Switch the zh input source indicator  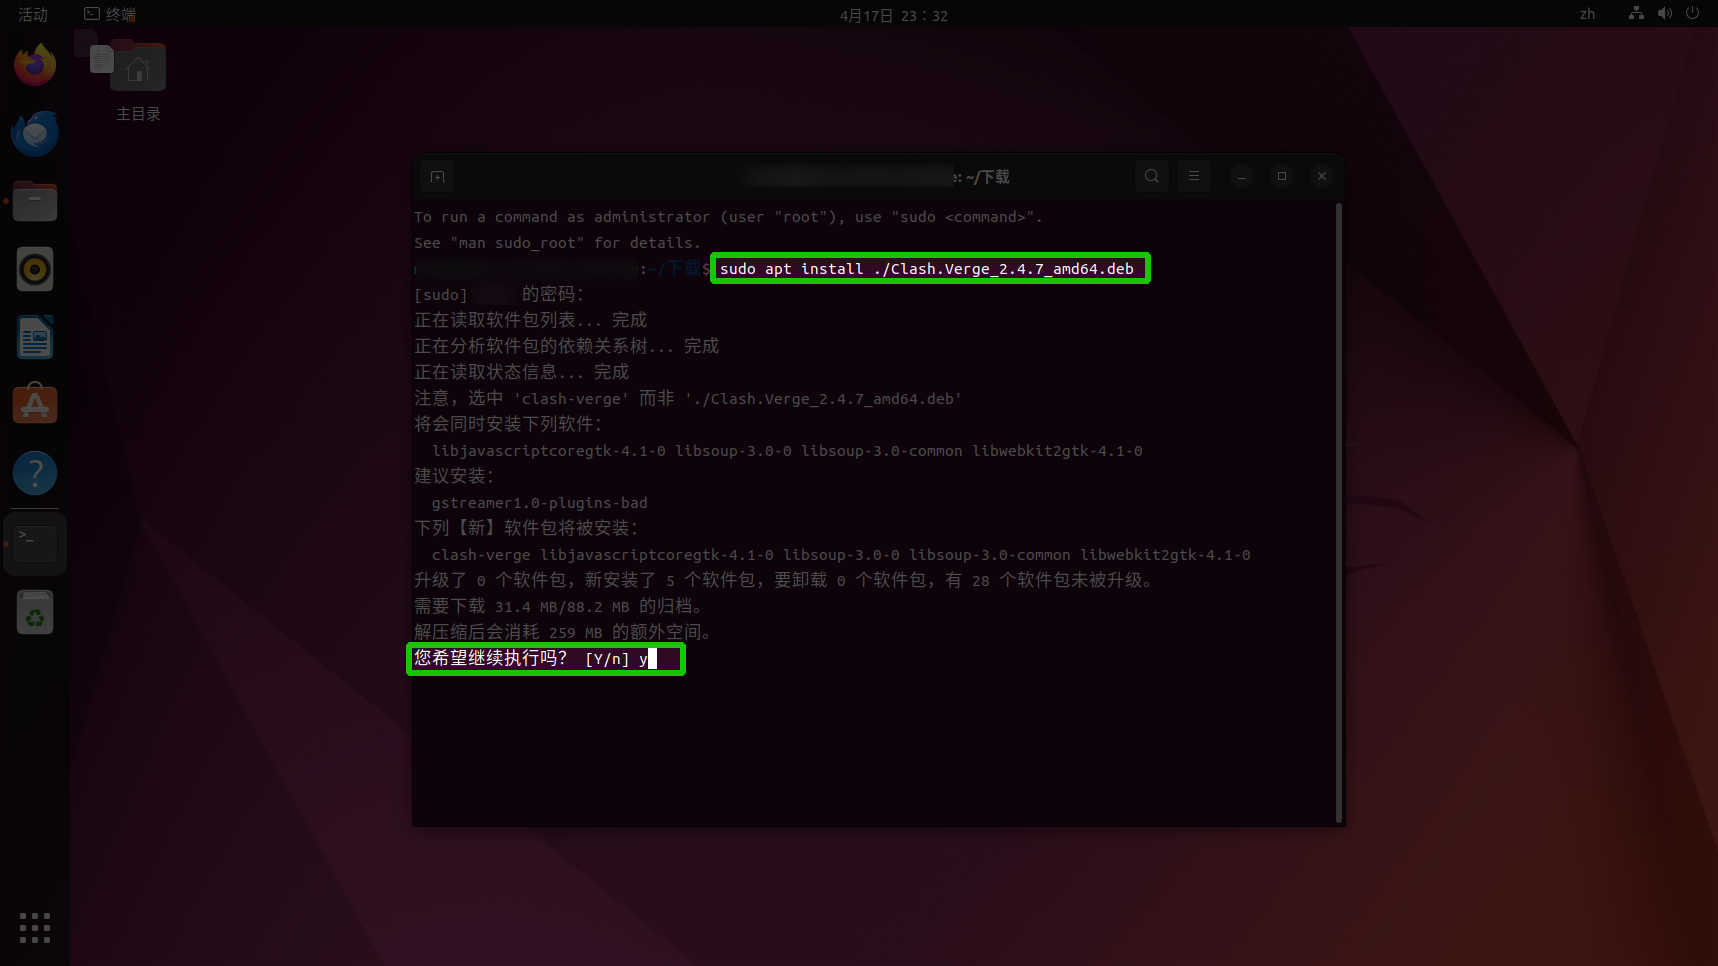coord(1588,14)
